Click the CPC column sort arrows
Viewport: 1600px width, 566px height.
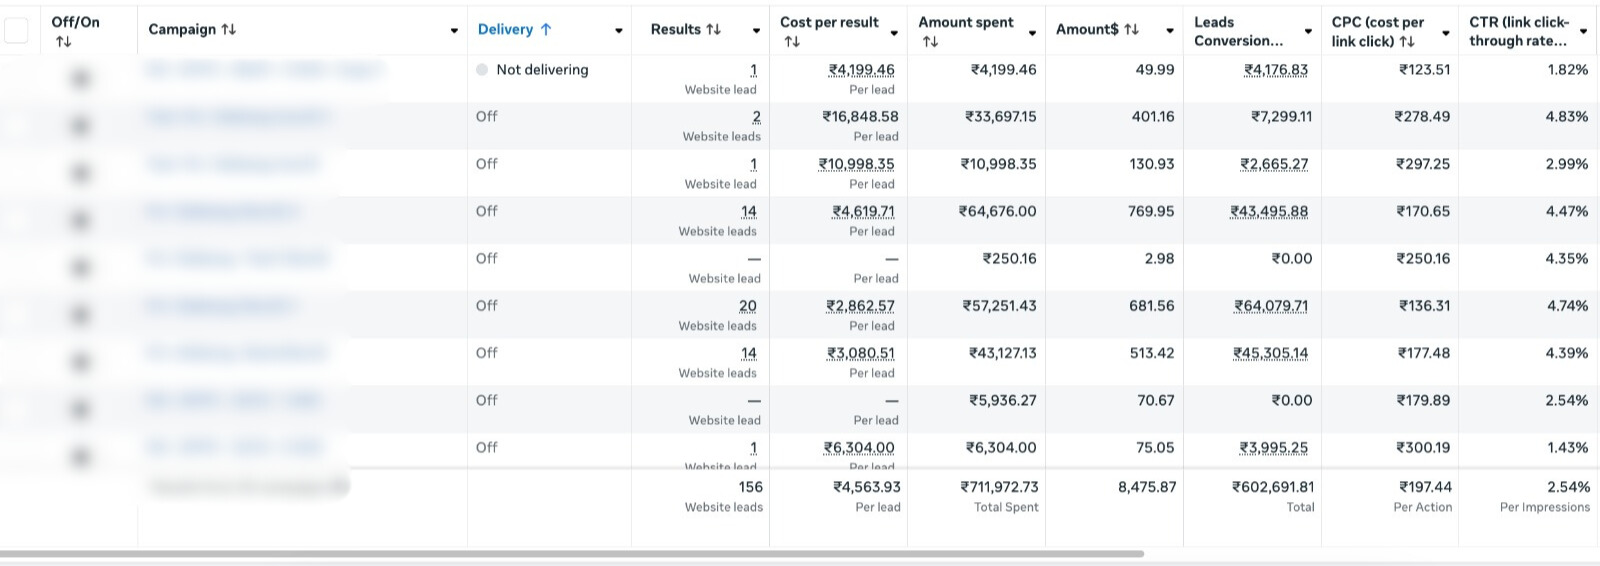coord(1407,42)
